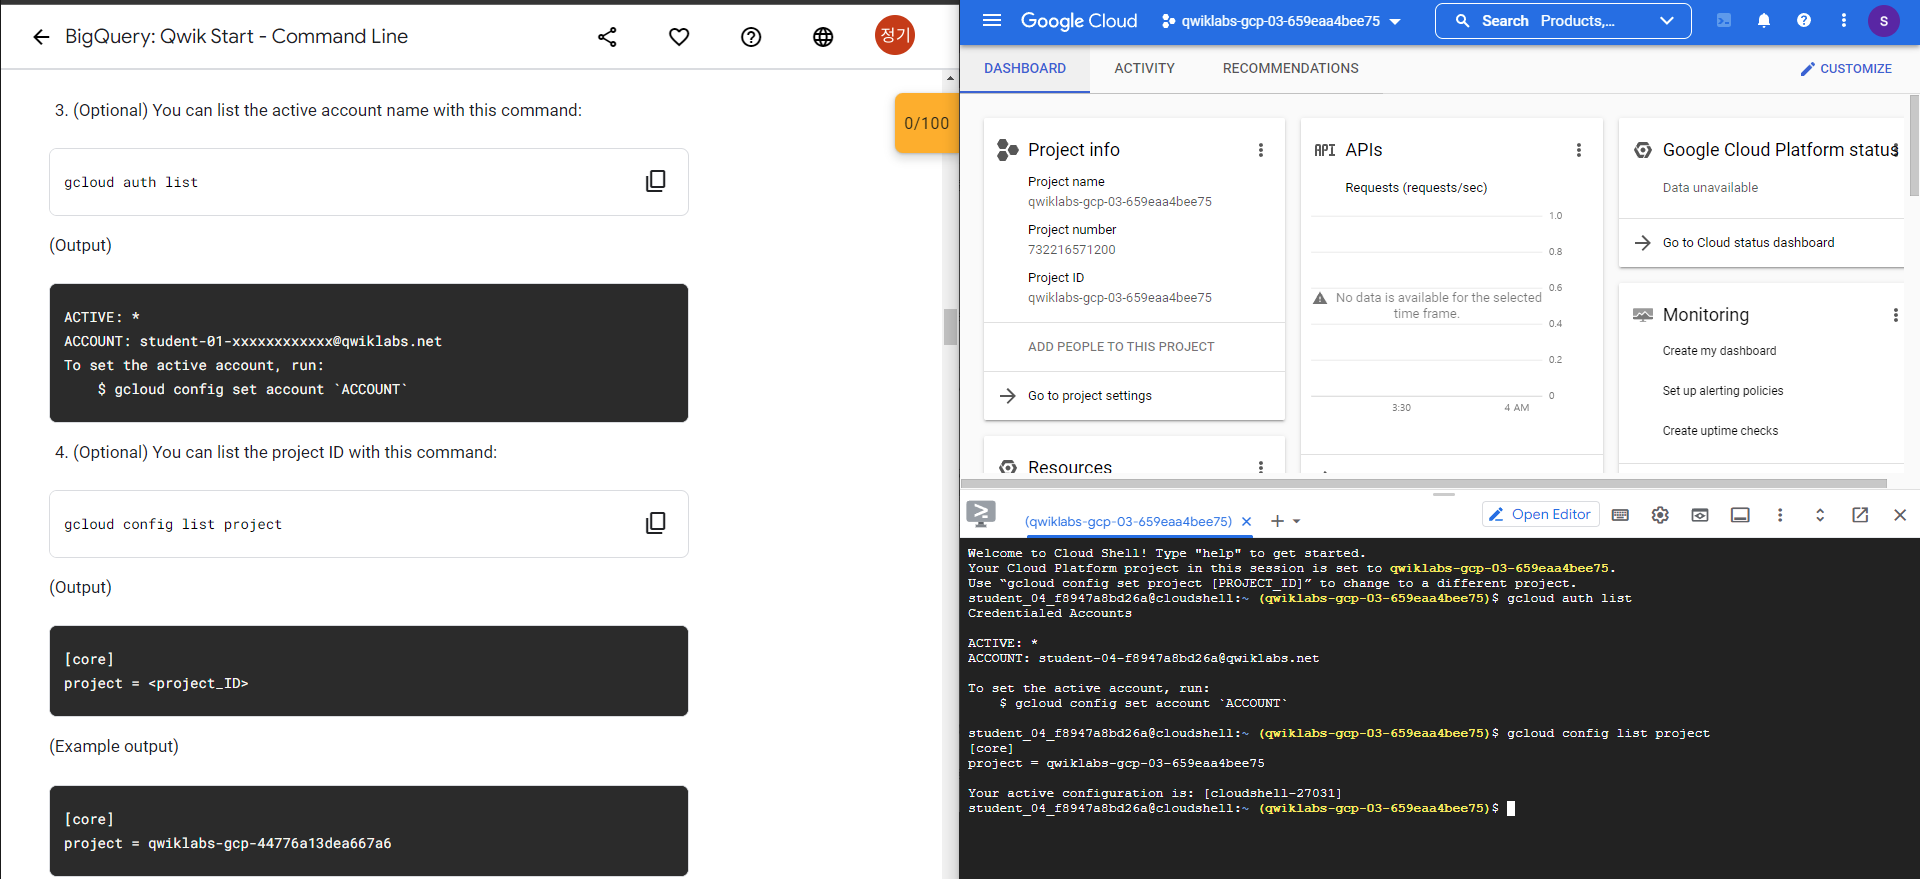Go back from BigQuery Qwik Start lab

pos(41,37)
